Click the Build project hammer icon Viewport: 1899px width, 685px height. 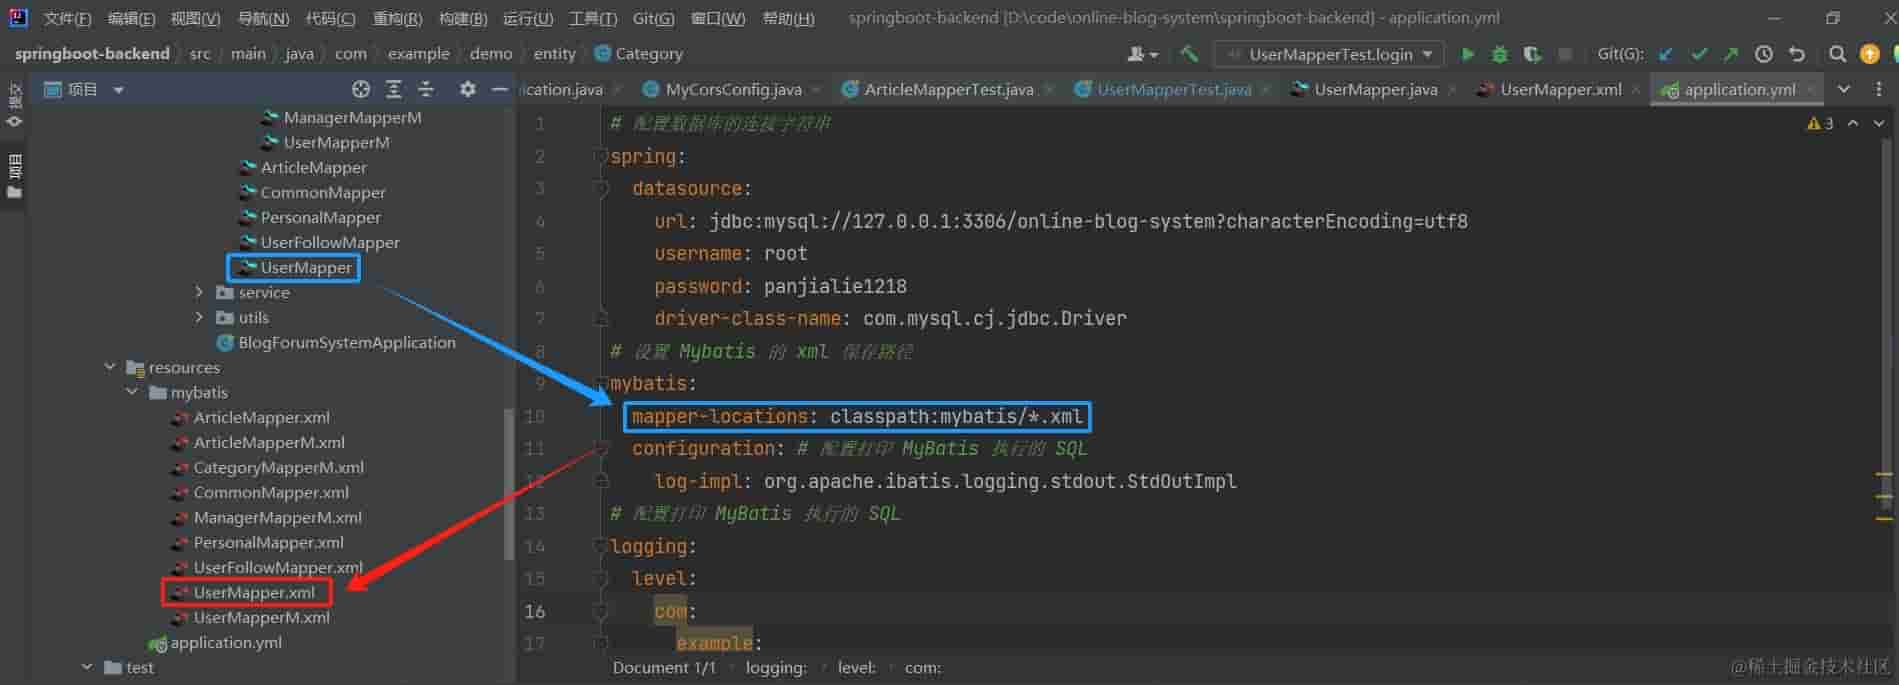pyautogui.click(x=1189, y=54)
